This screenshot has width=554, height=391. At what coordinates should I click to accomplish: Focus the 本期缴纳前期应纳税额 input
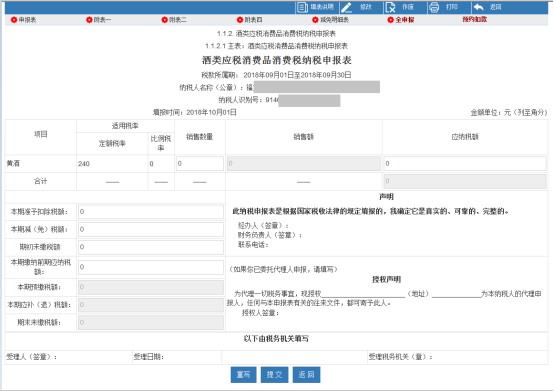click(151, 267)
